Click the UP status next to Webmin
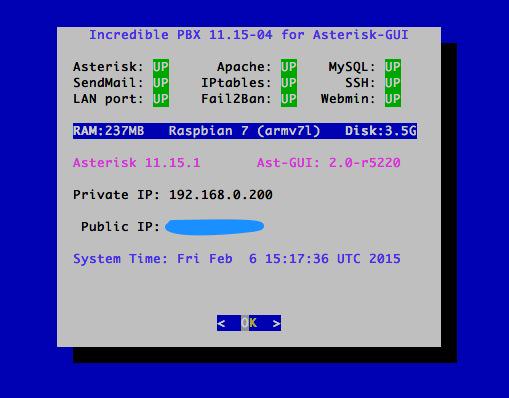 point(393,99)
